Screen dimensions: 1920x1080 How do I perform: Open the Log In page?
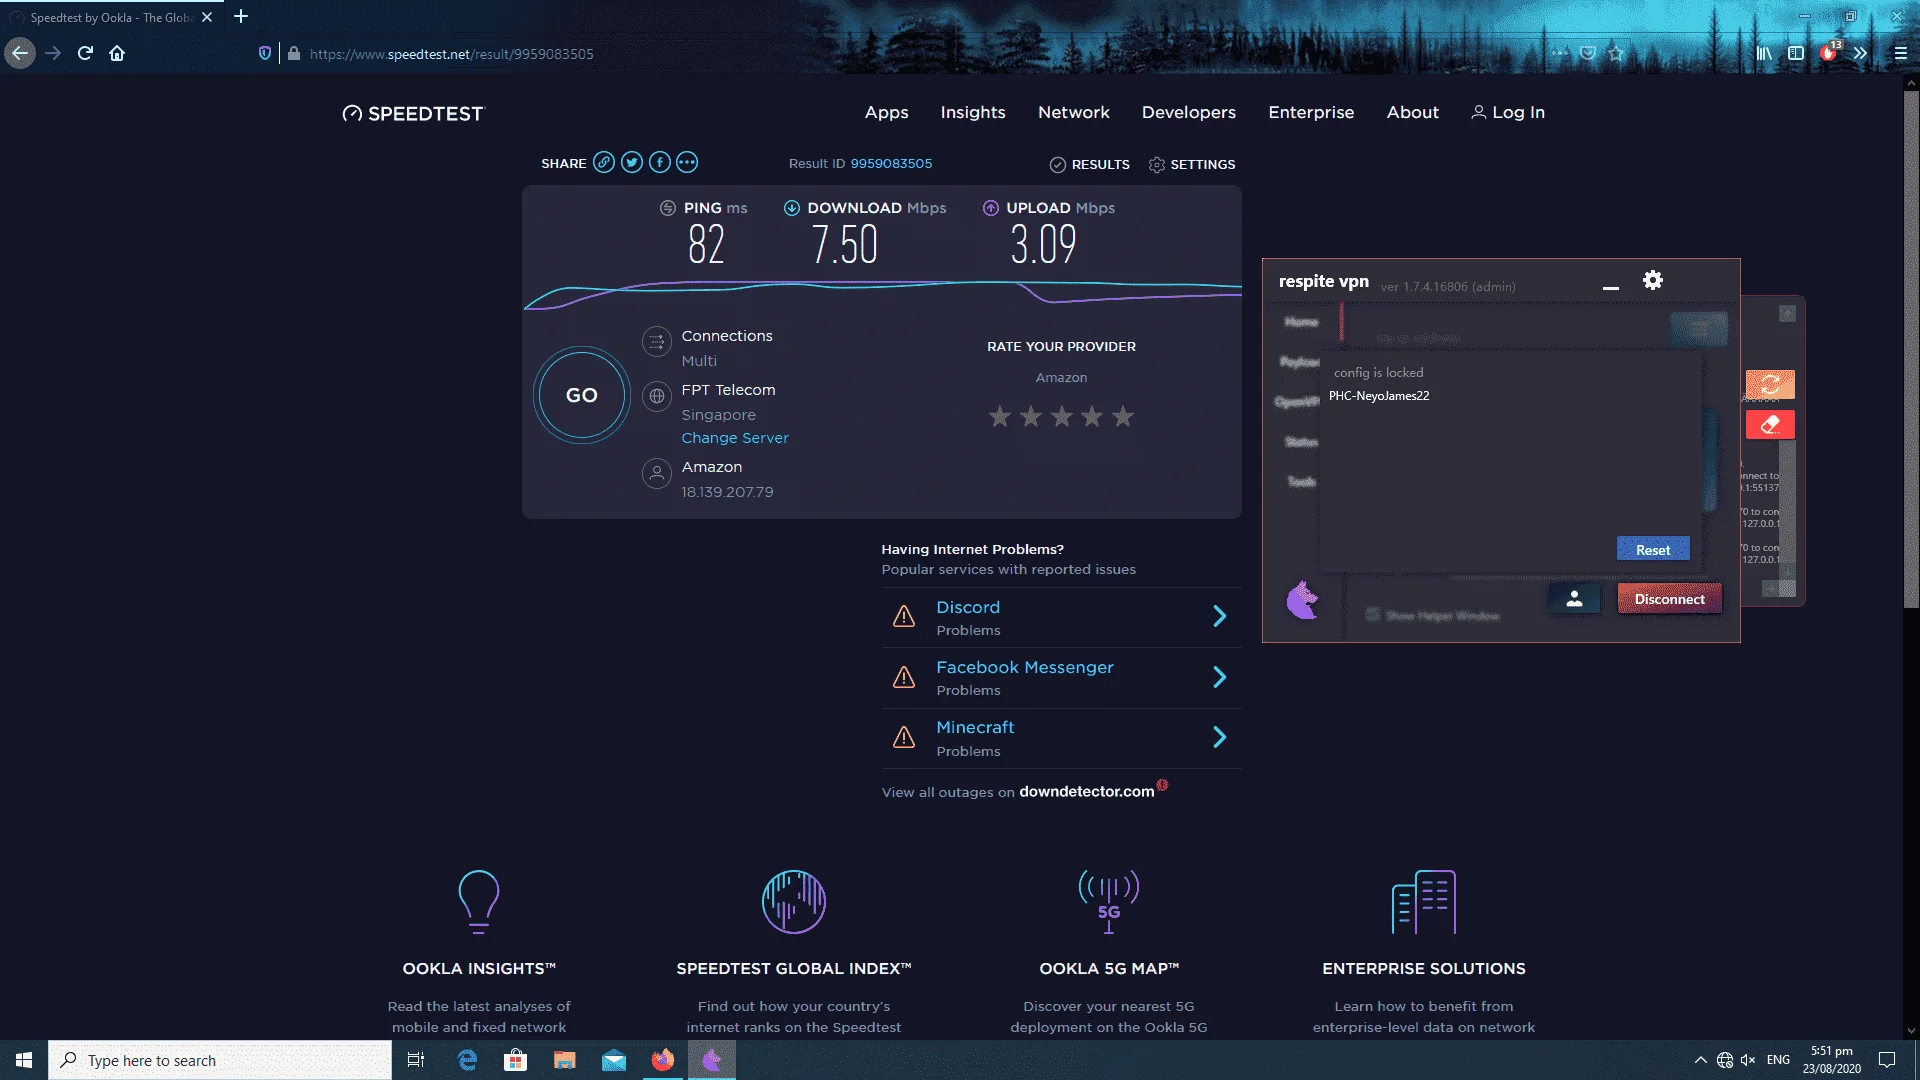coord(1508,112)
